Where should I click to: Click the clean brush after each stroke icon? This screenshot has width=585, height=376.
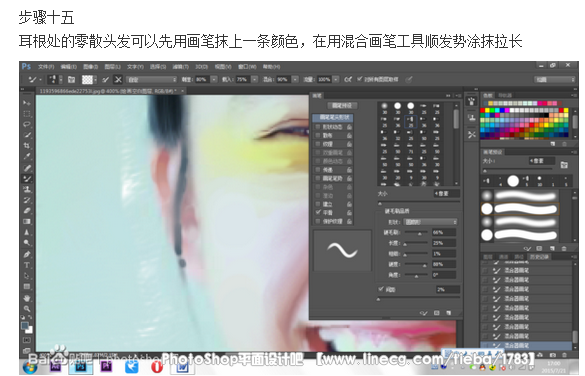click(x=118, y=79)
